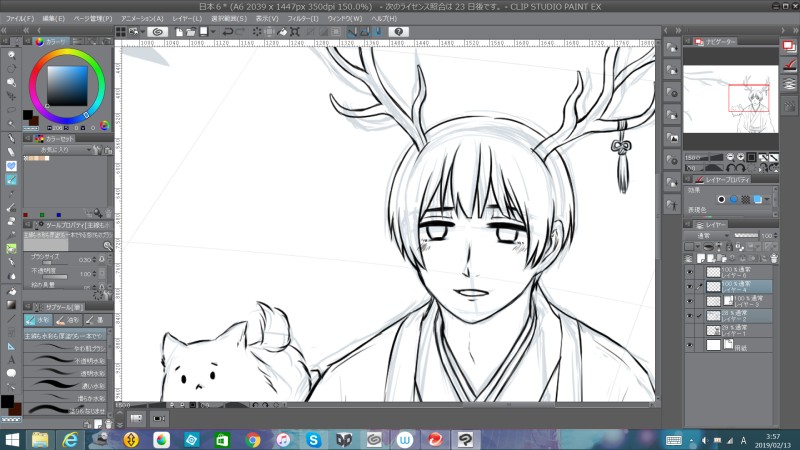Select レイヤー 3 row thumbnail
Image resolution: width=800 pixels, height=450 pixels.
click(x=713, y=302)
